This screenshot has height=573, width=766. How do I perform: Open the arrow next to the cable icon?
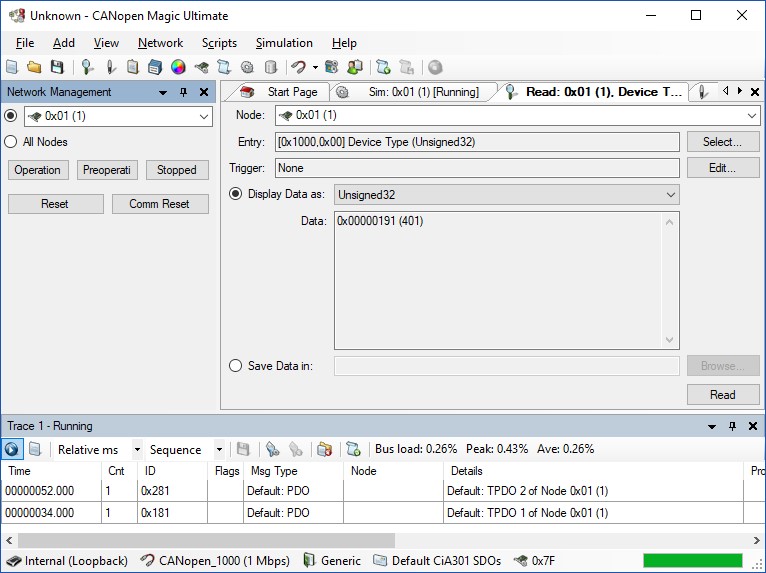[315, 67]
